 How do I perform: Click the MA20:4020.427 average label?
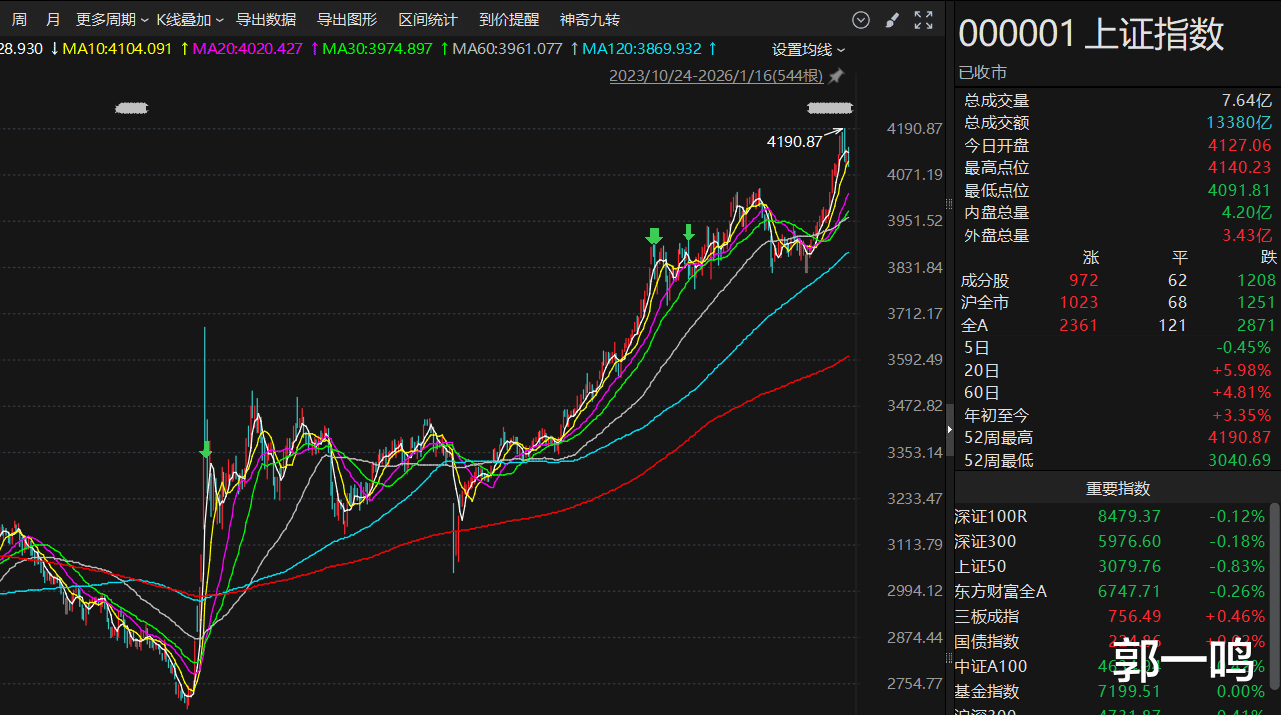point(247,49)
